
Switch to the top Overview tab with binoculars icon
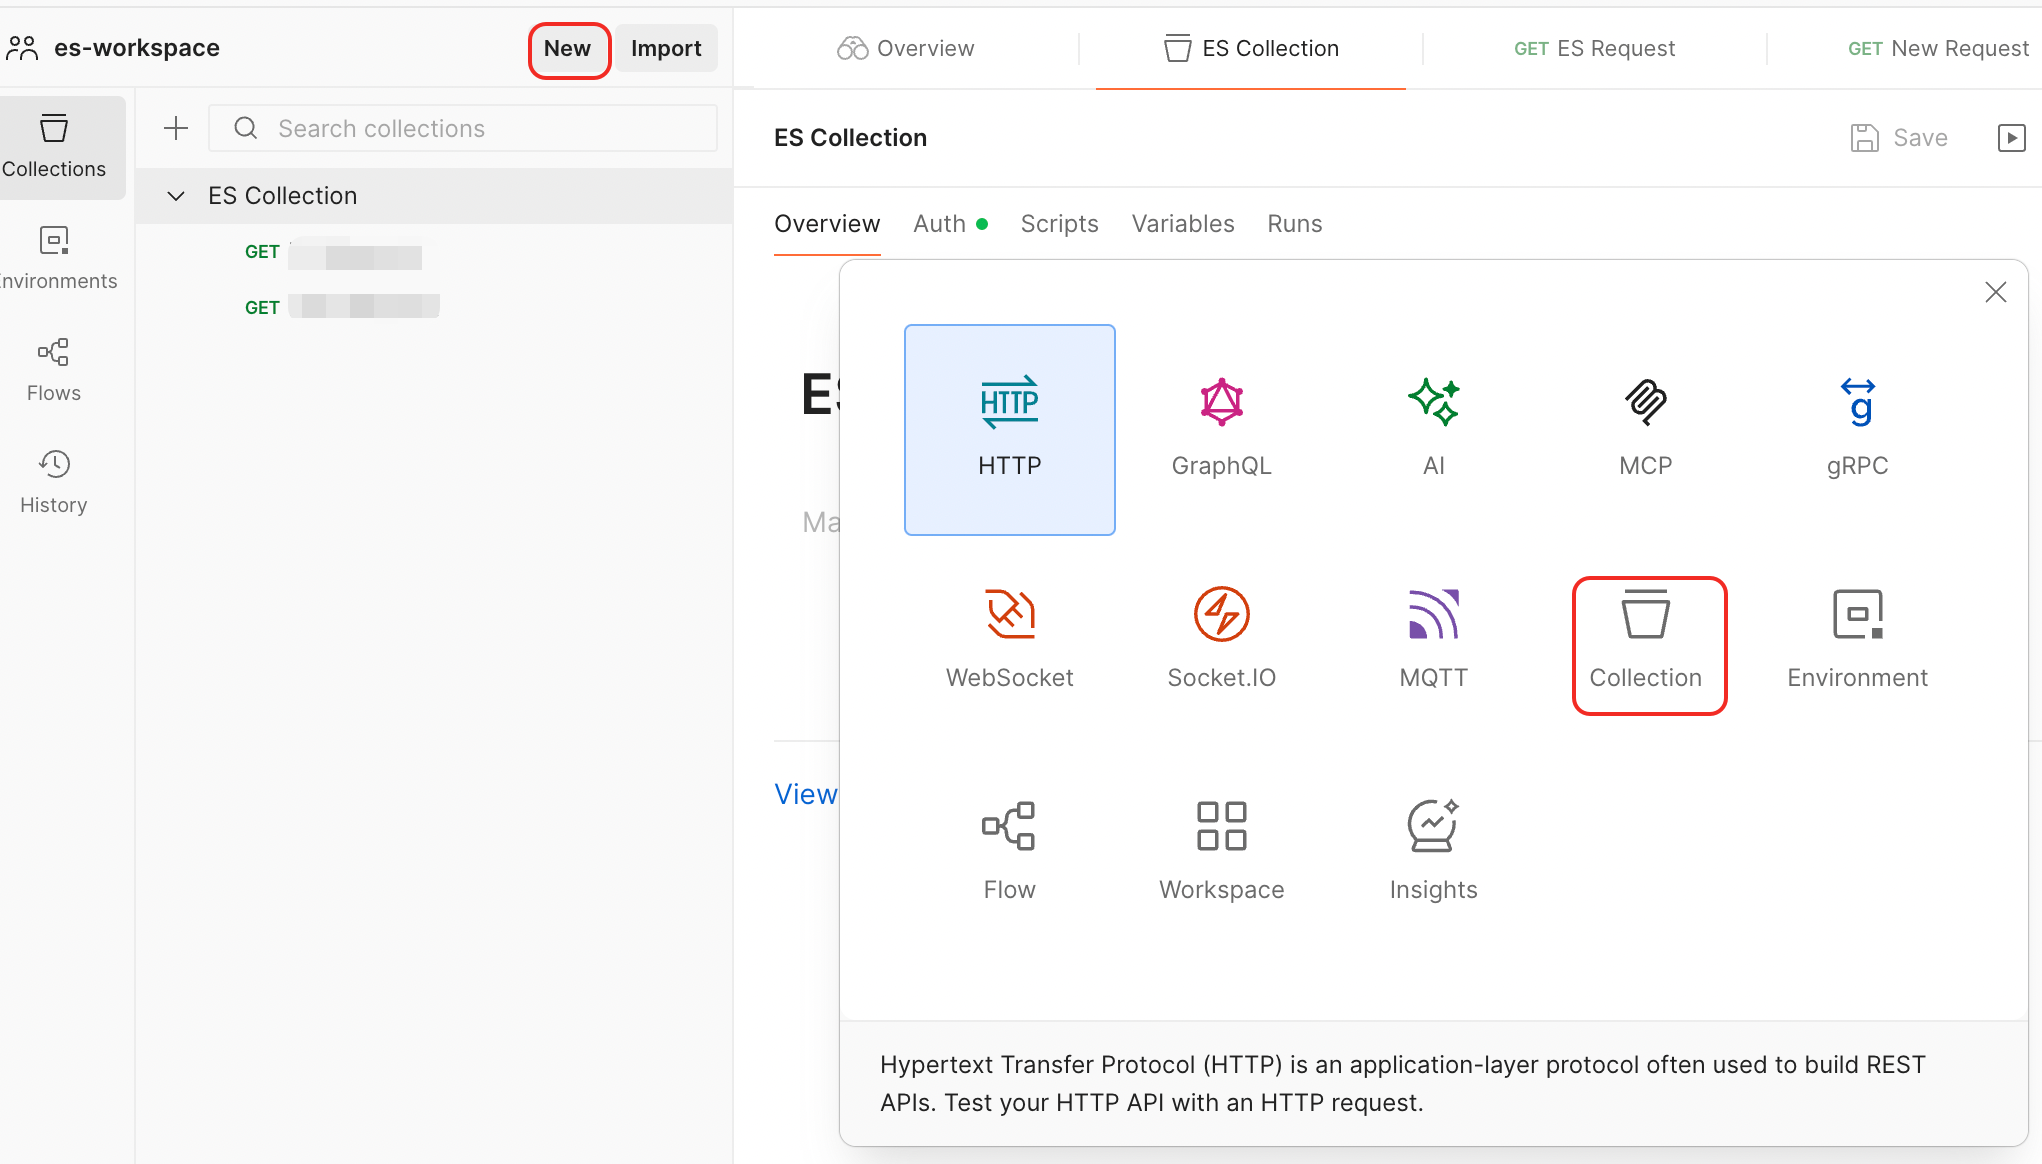pos(906,49)
